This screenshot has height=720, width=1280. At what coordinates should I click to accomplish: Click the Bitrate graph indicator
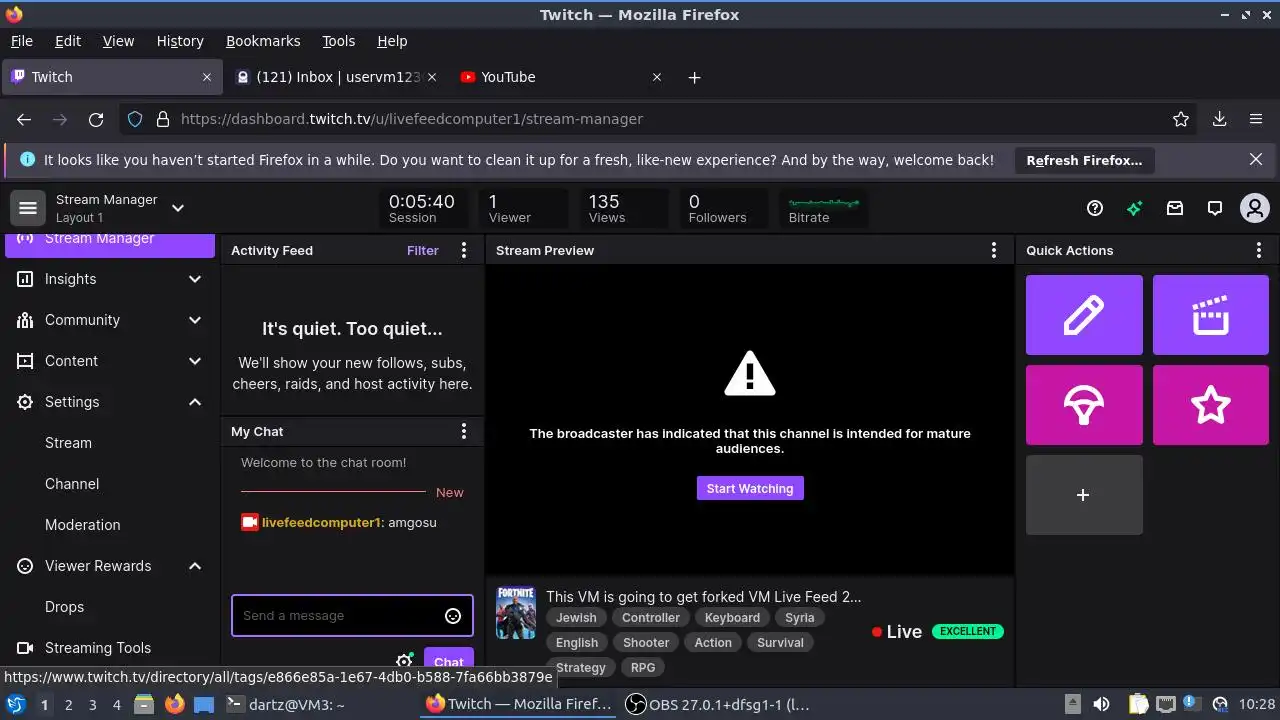[x=823, y=208]
